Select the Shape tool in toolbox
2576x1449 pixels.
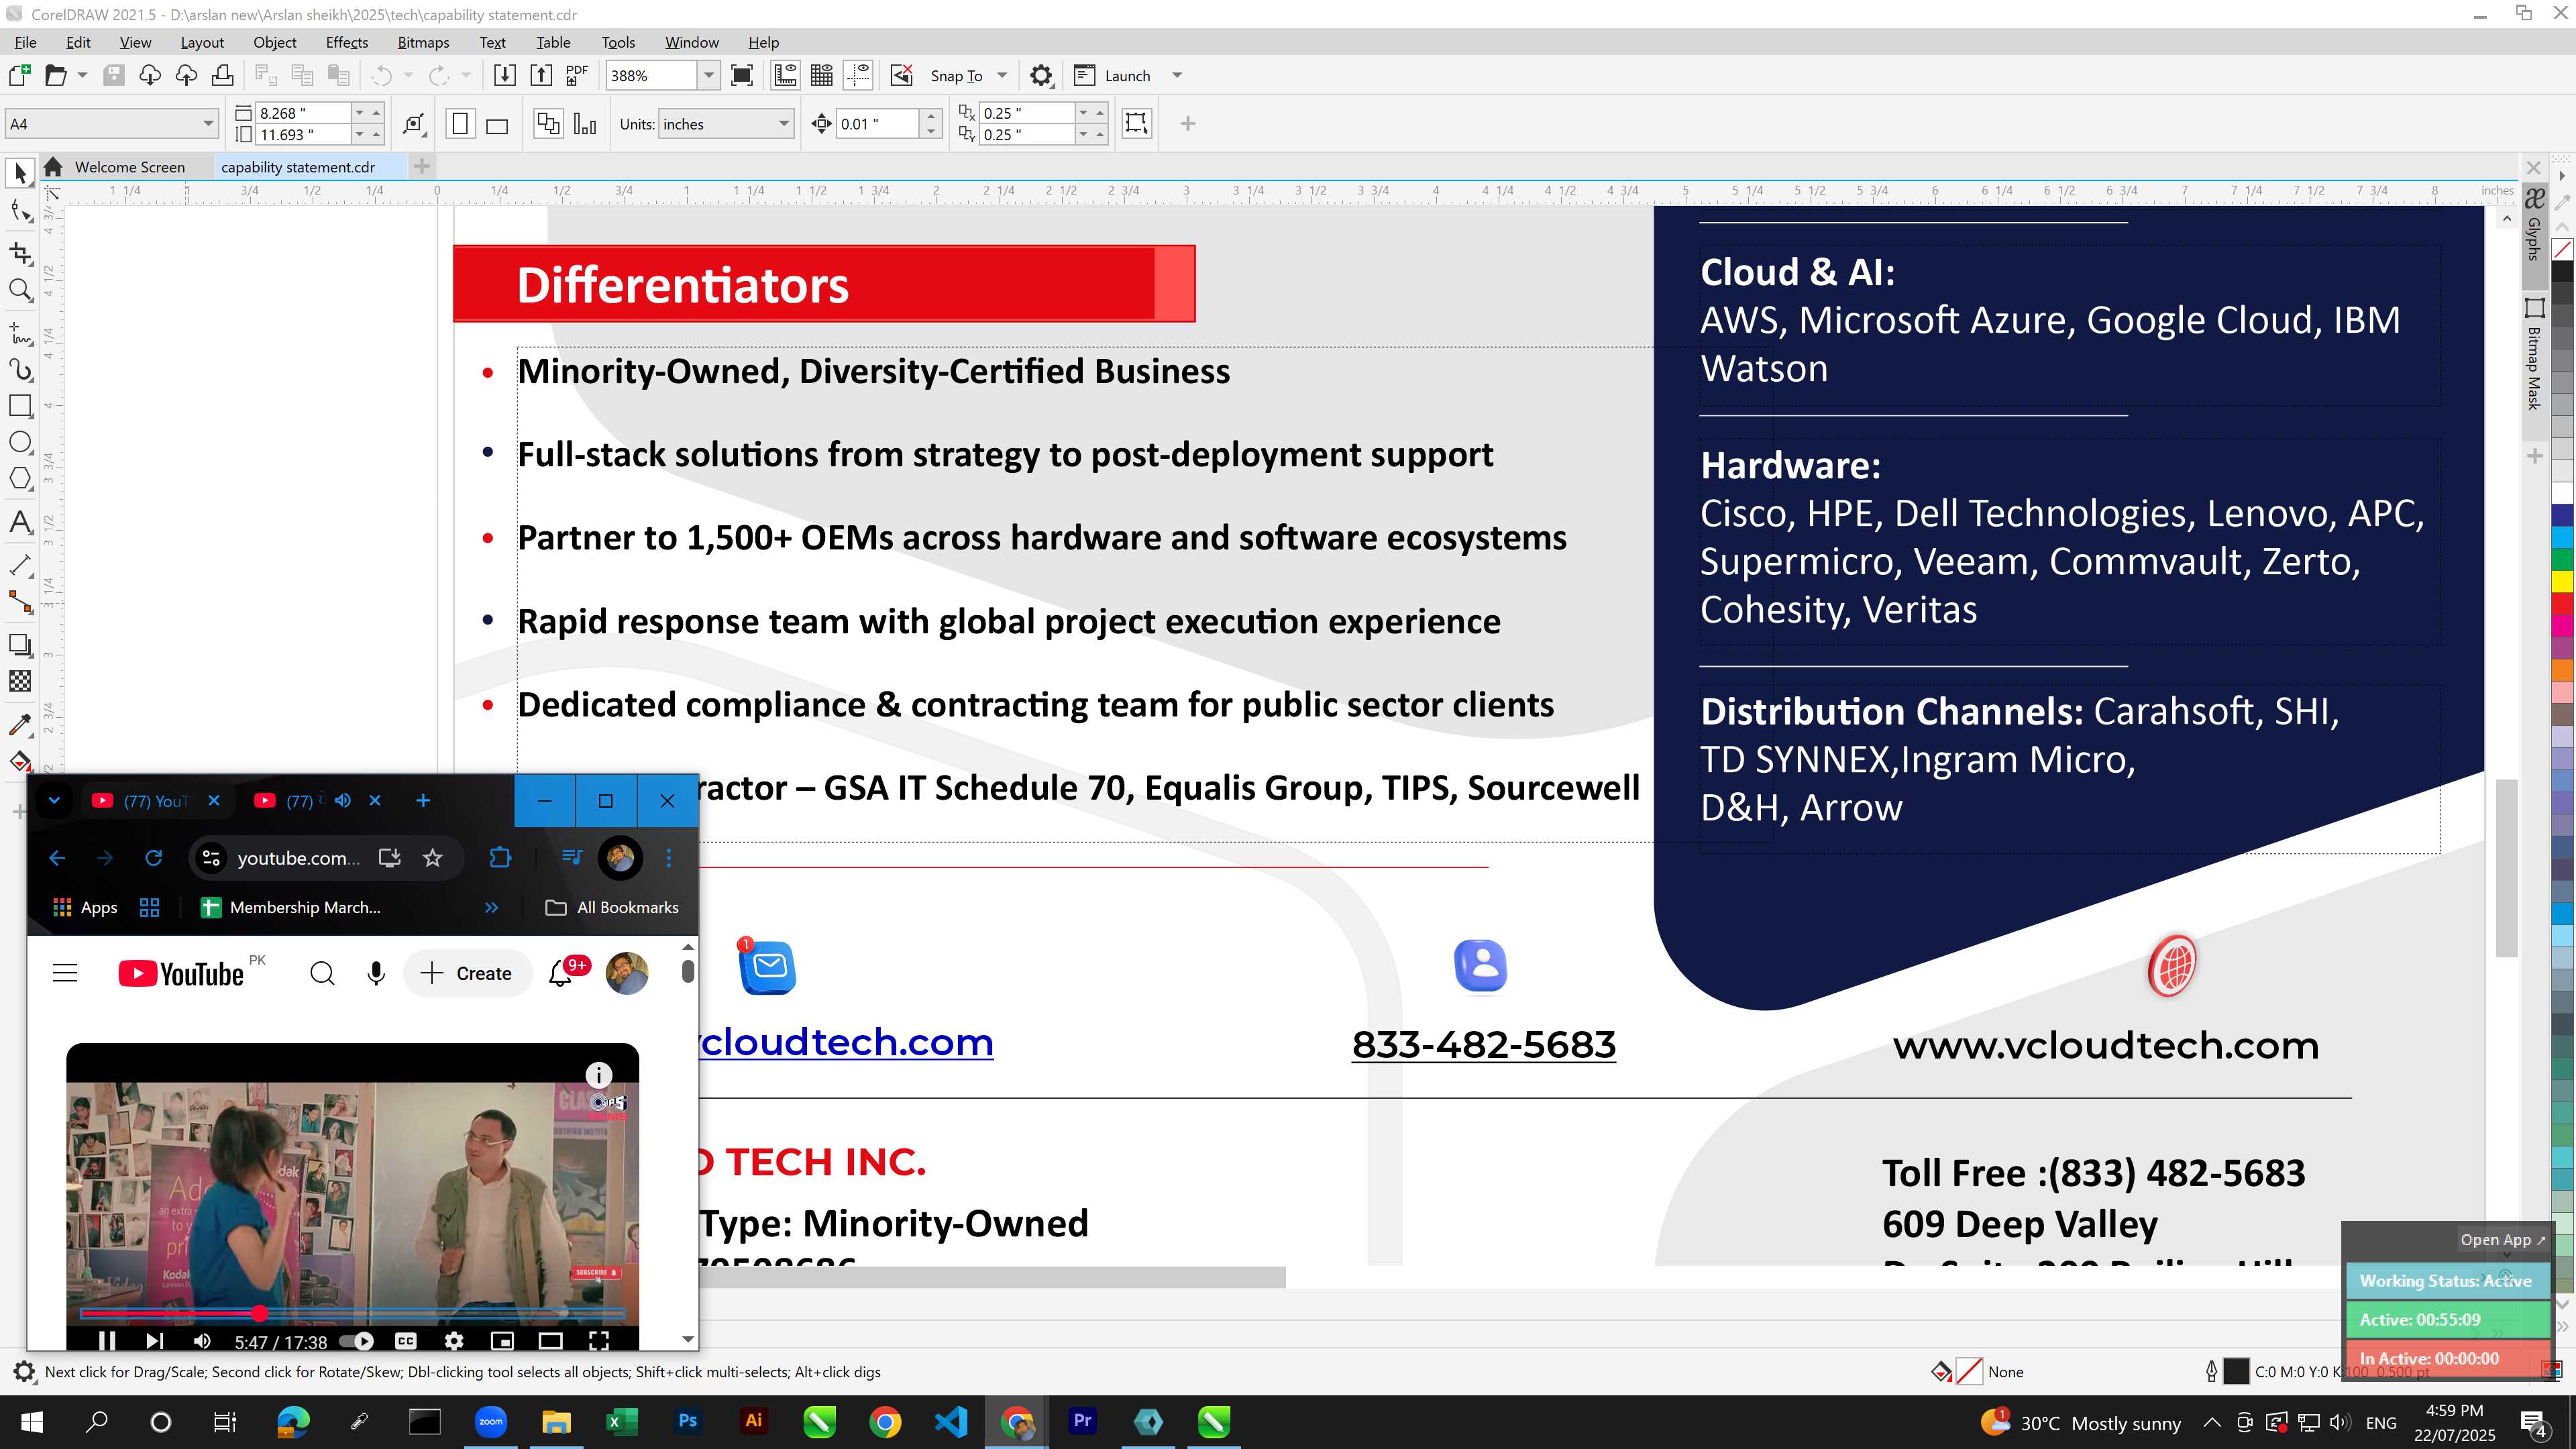point(20,211)
